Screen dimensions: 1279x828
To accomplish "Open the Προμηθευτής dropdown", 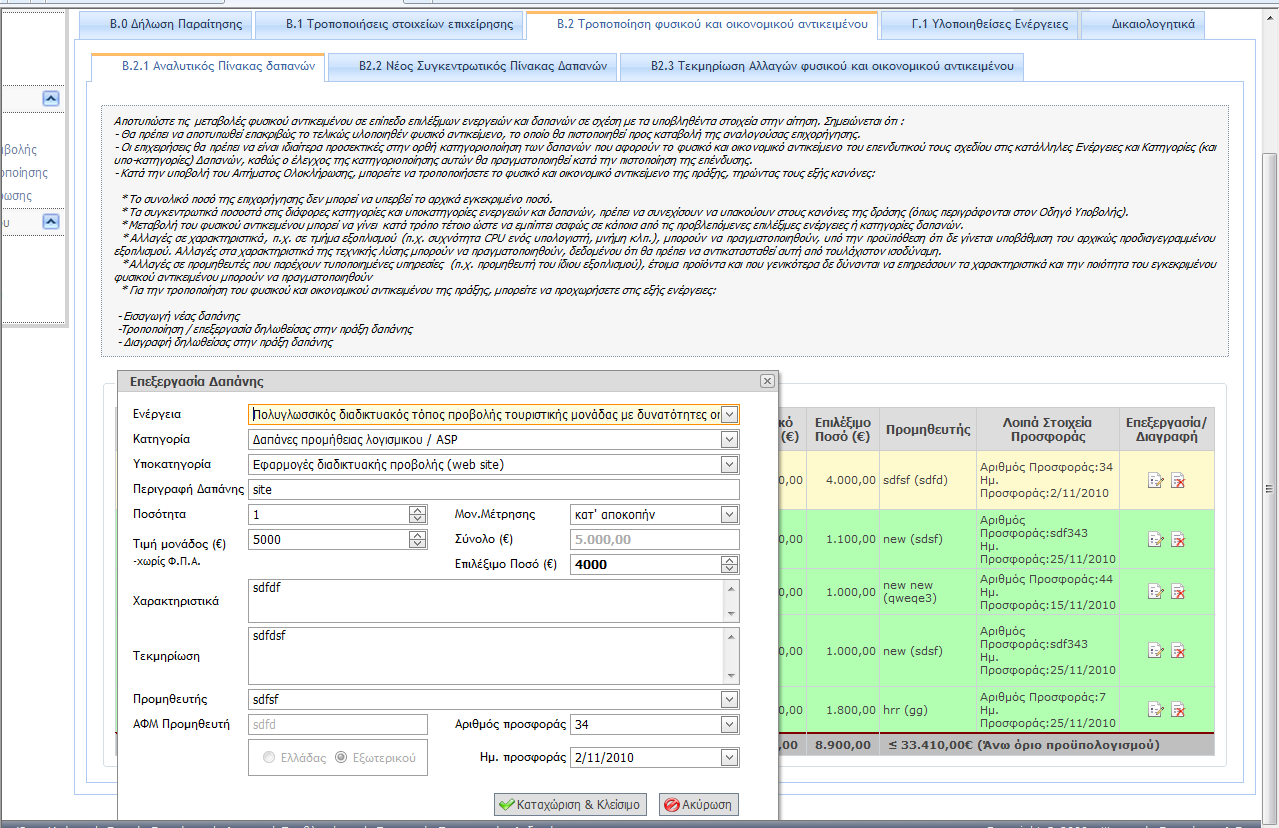I will click(x=730, y=699).
